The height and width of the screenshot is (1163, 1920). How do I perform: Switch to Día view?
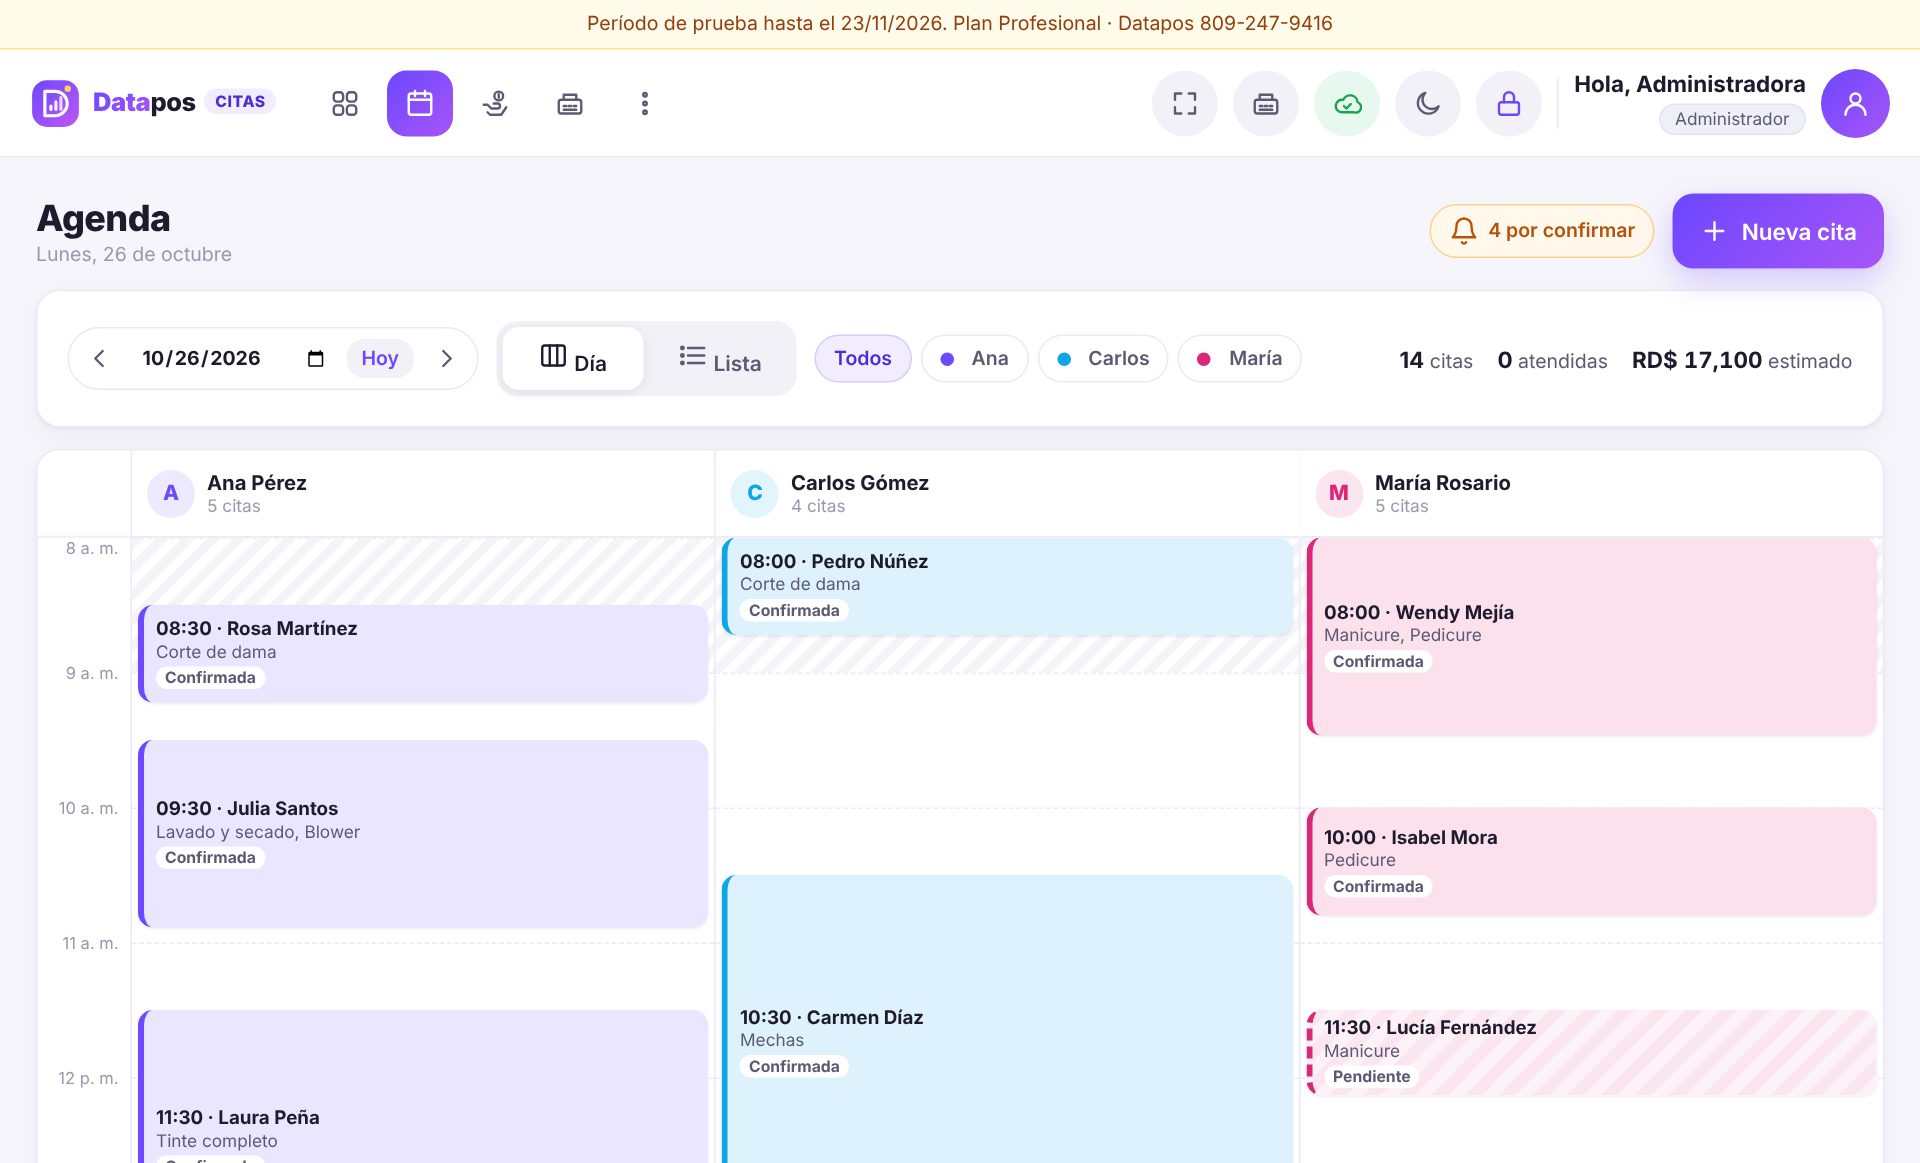pos(573,358)
